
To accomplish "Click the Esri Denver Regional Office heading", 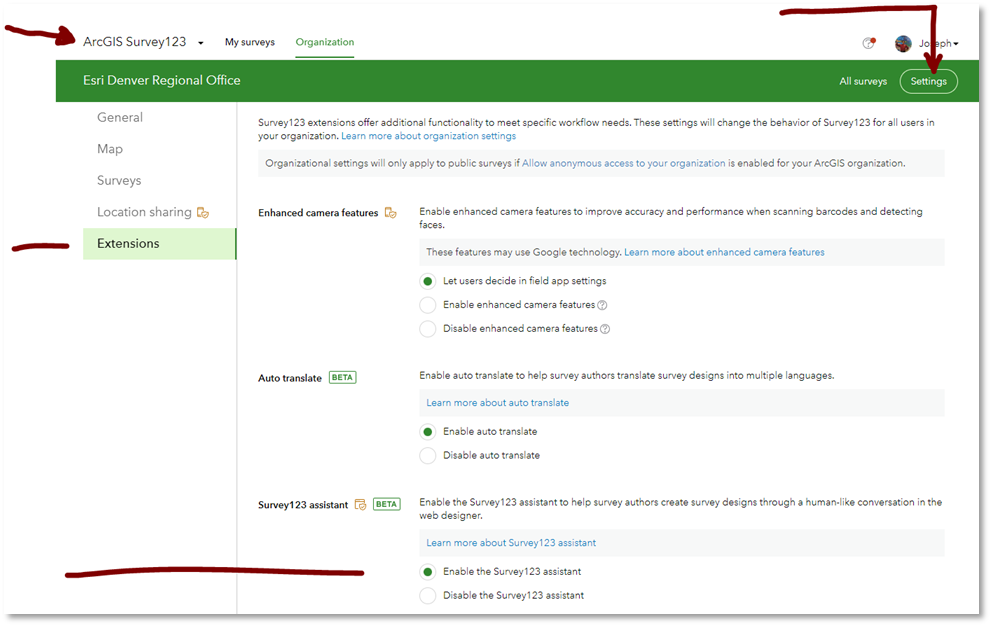I will click(x=161, y=80).
